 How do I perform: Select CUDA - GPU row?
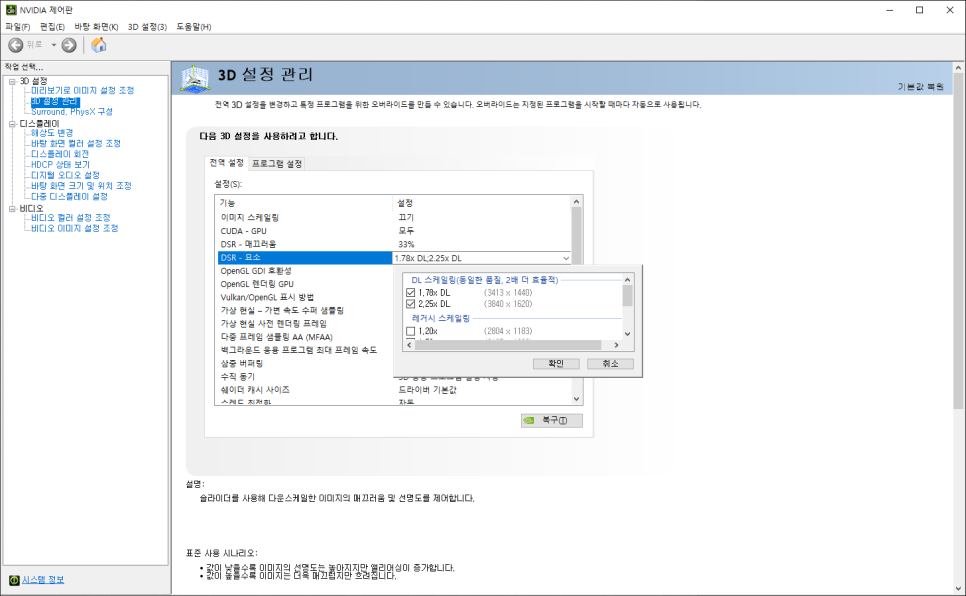click(x=394, y=231)
